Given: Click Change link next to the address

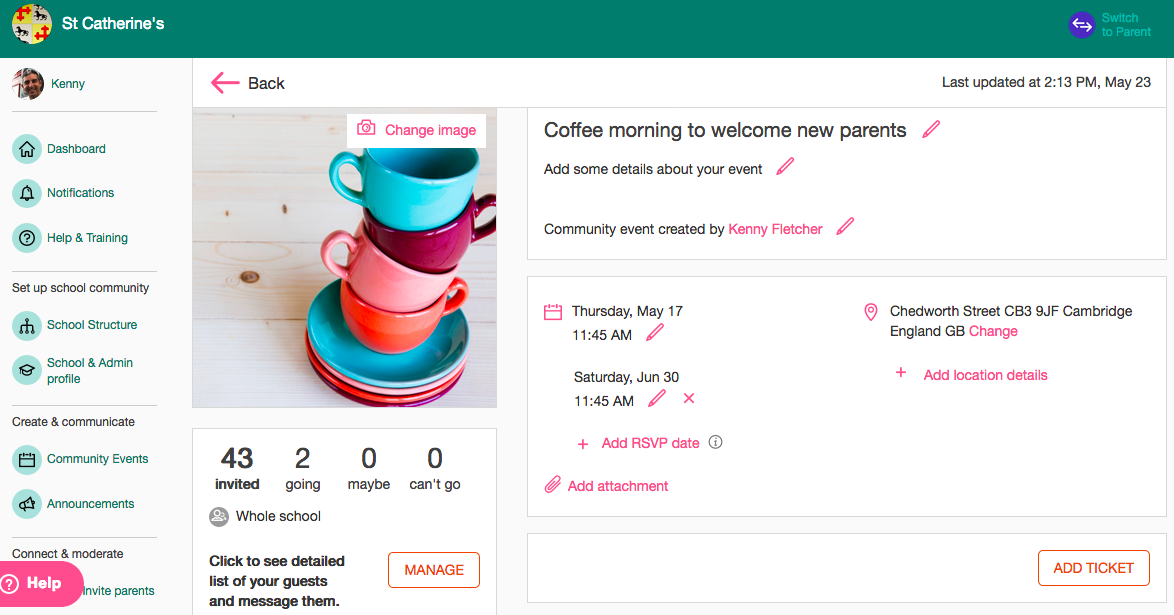Looking at the screenshot, I should coord(993,331).
